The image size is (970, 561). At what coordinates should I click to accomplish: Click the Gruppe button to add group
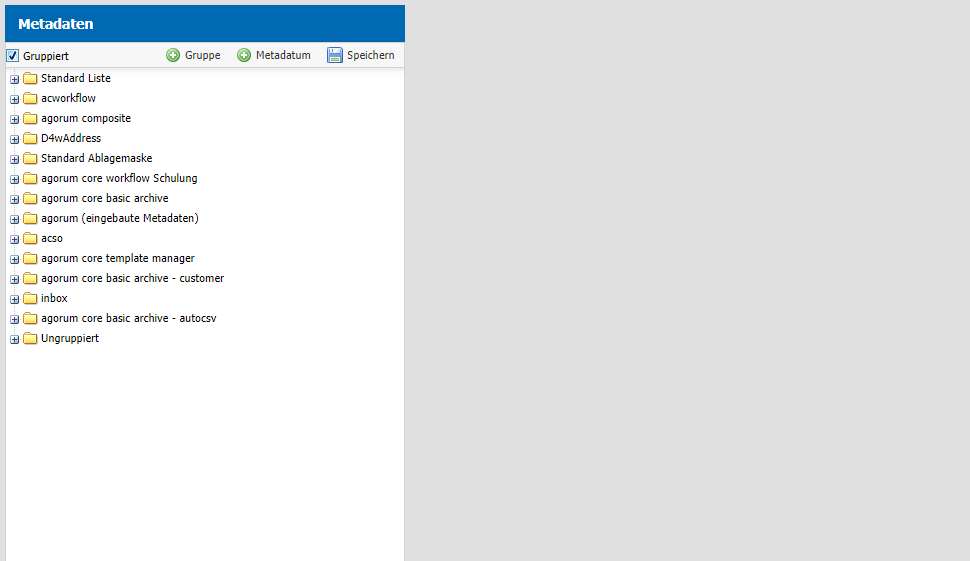[193, 55]
